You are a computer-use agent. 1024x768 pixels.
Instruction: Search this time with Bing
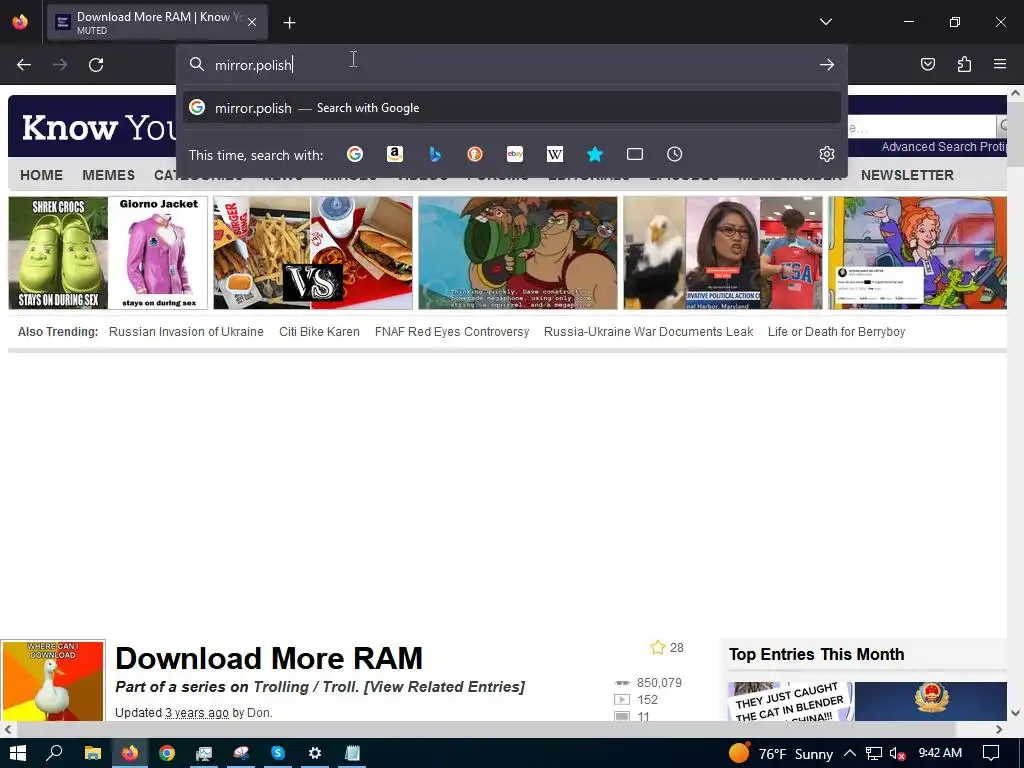click(435, 154)
